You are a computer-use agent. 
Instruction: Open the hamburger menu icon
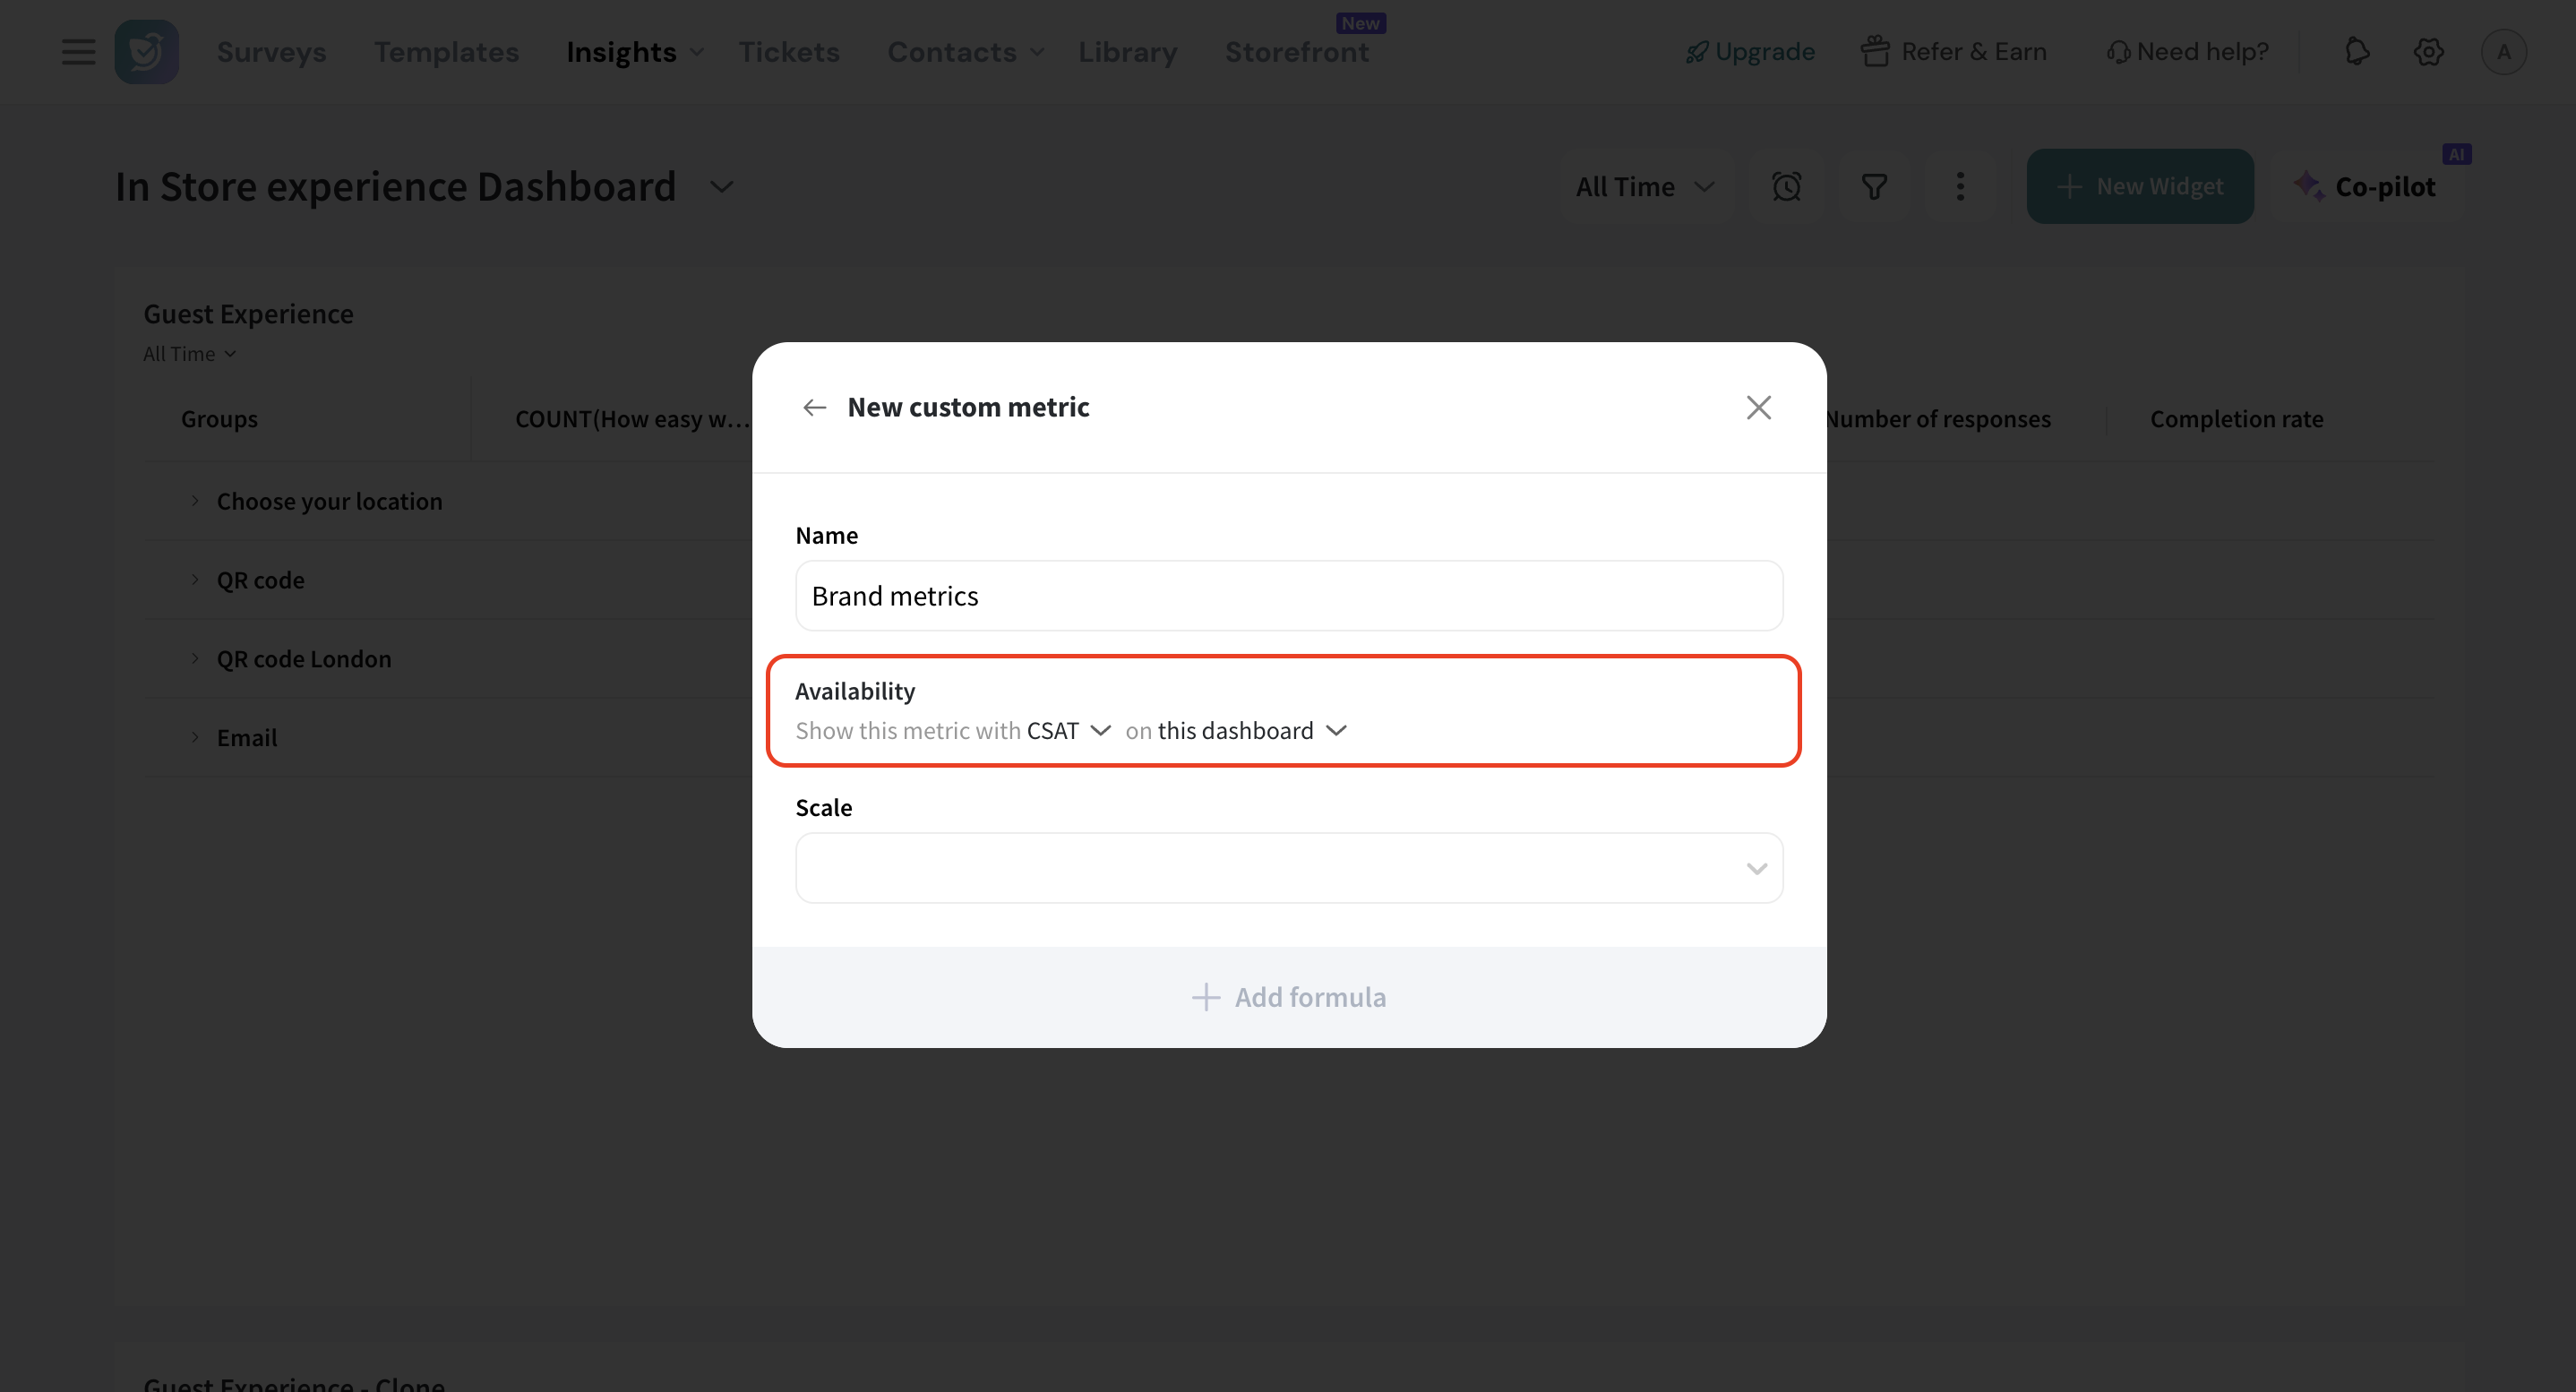pyautogui.click(x=78, y=52)
